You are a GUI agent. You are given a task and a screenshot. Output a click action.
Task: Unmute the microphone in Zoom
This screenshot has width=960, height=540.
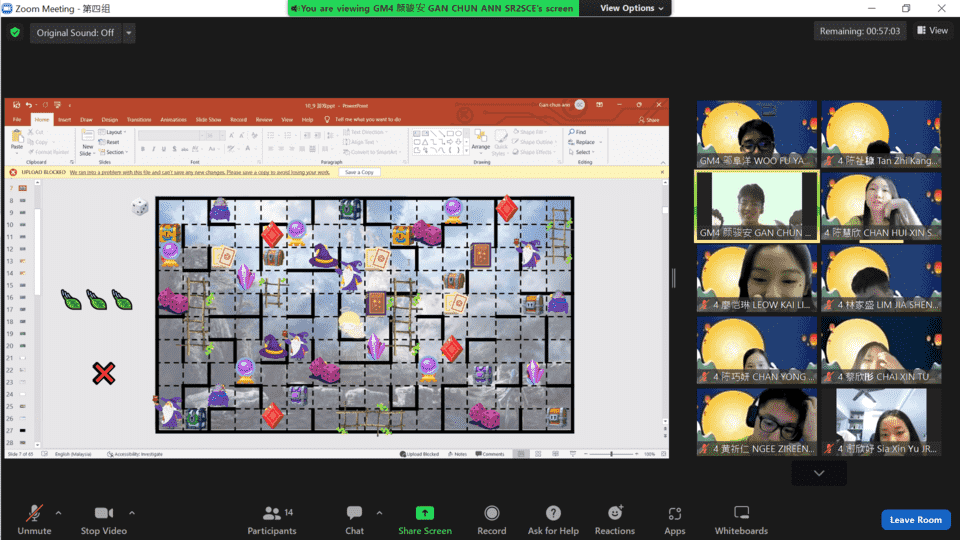[34, 520]
